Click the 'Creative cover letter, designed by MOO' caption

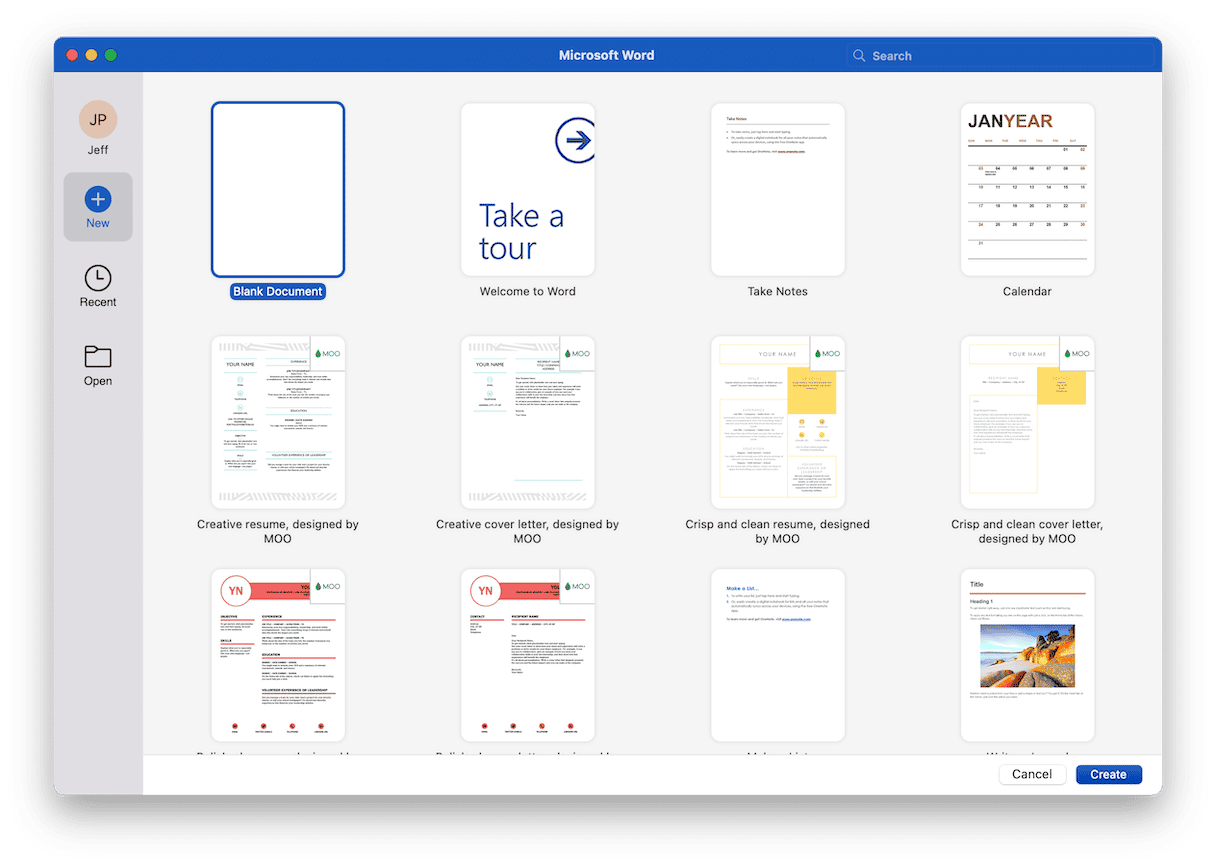(x=528, y=531)
